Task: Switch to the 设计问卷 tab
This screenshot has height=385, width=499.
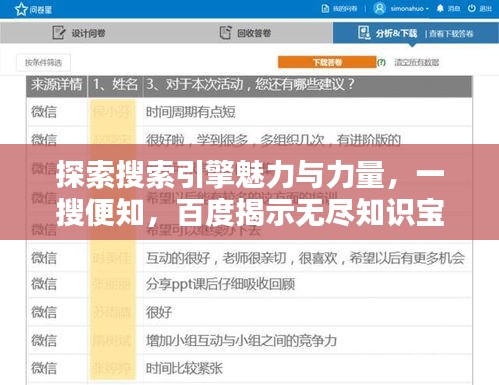Action: point(79,33)
